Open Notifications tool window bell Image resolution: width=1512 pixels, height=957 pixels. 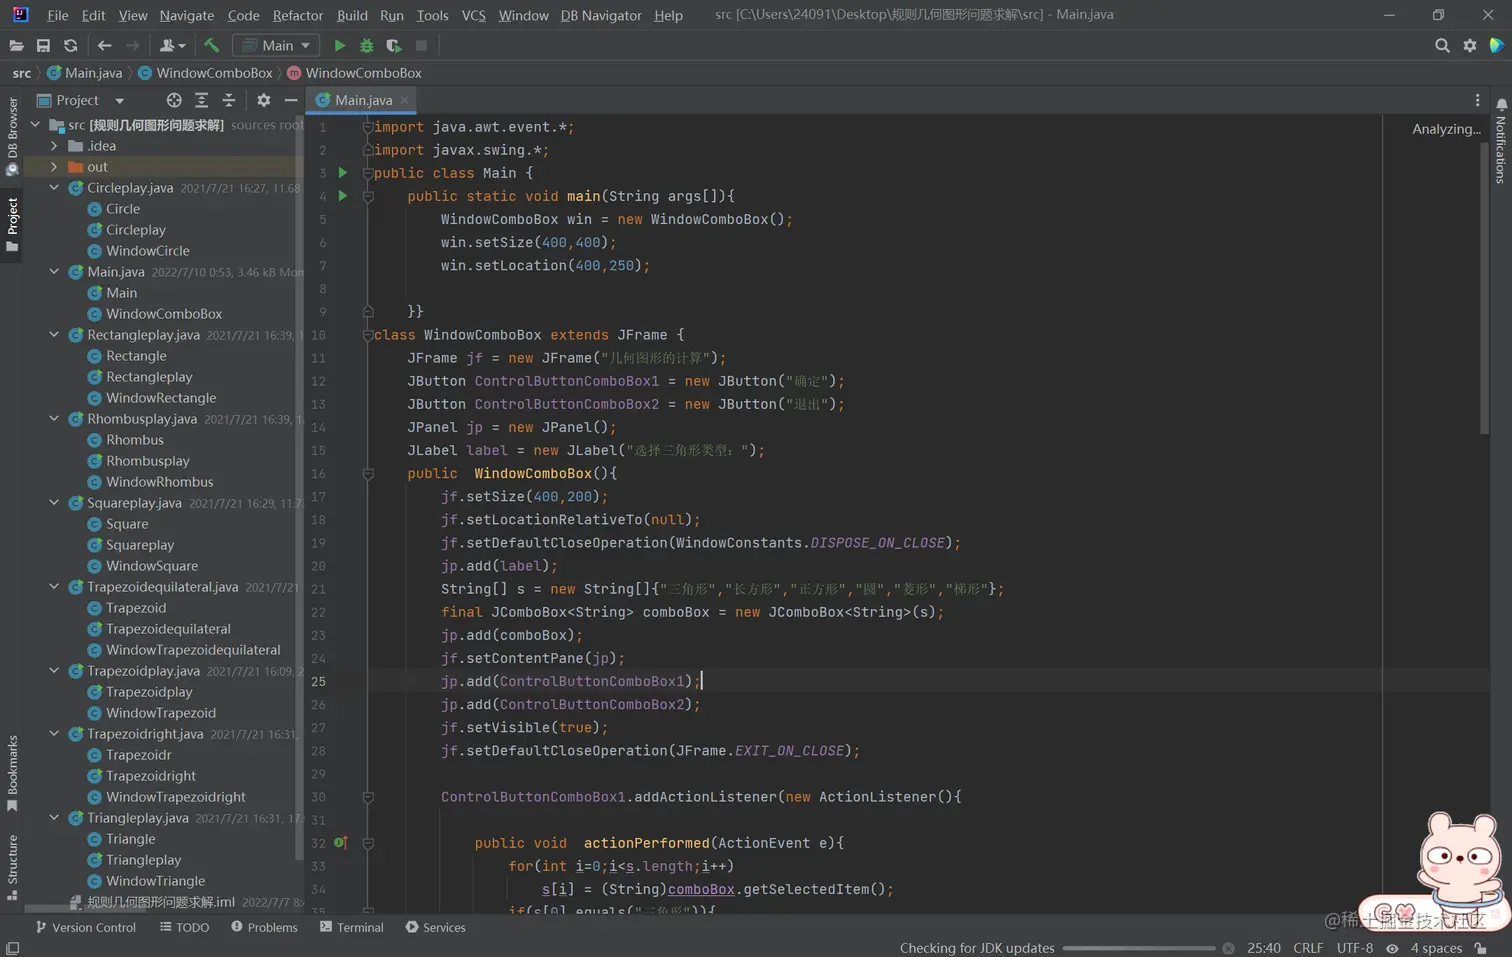[1501, 105]
